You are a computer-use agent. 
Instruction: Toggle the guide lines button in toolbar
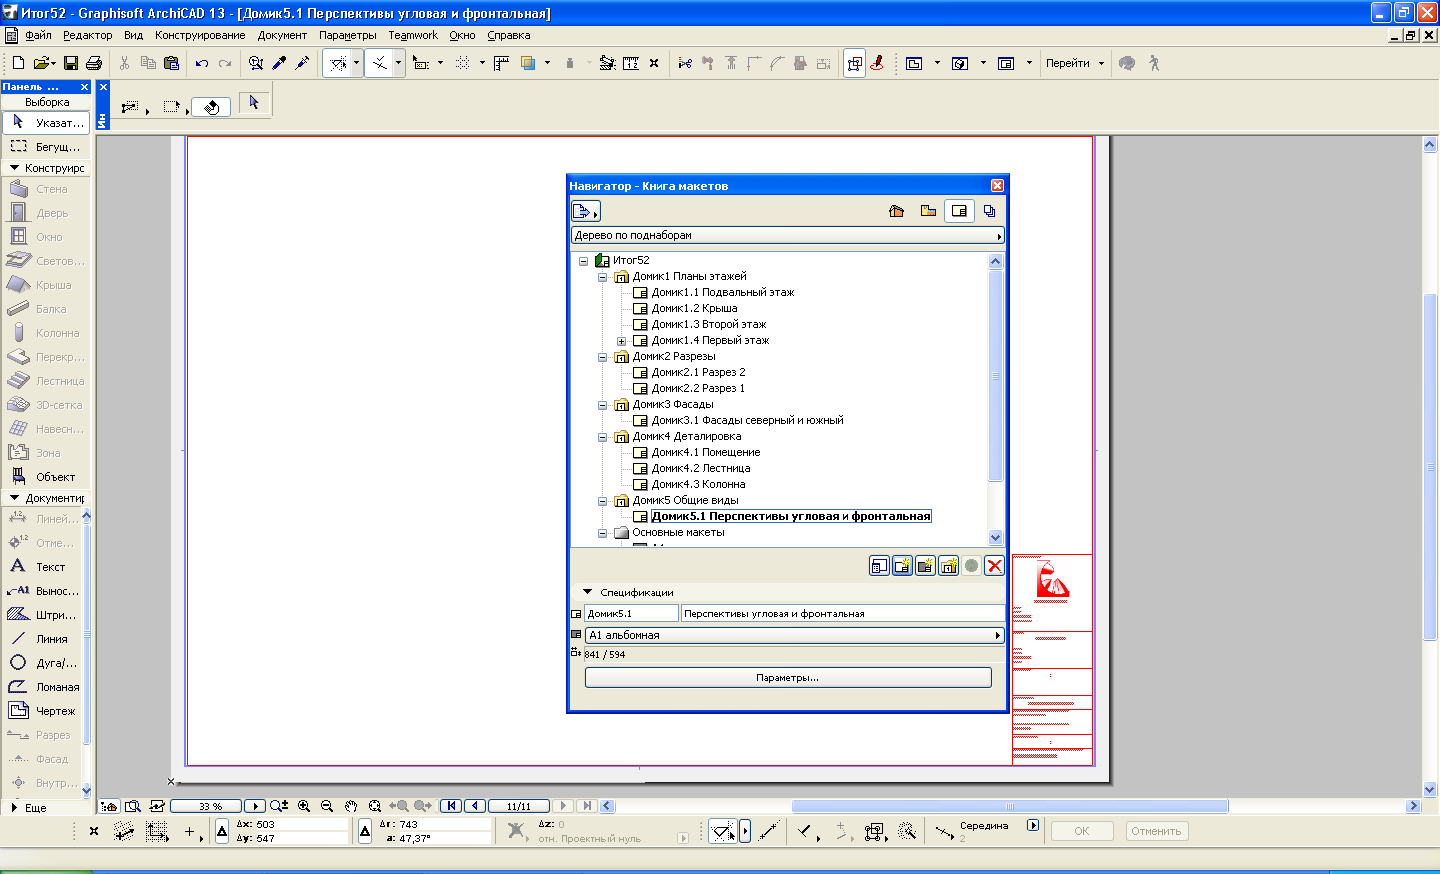pos(339,63)
